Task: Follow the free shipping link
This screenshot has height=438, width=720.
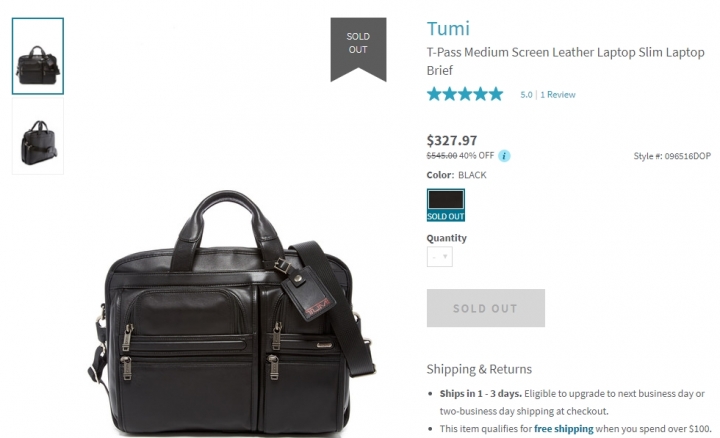Action: coord(563,428)
